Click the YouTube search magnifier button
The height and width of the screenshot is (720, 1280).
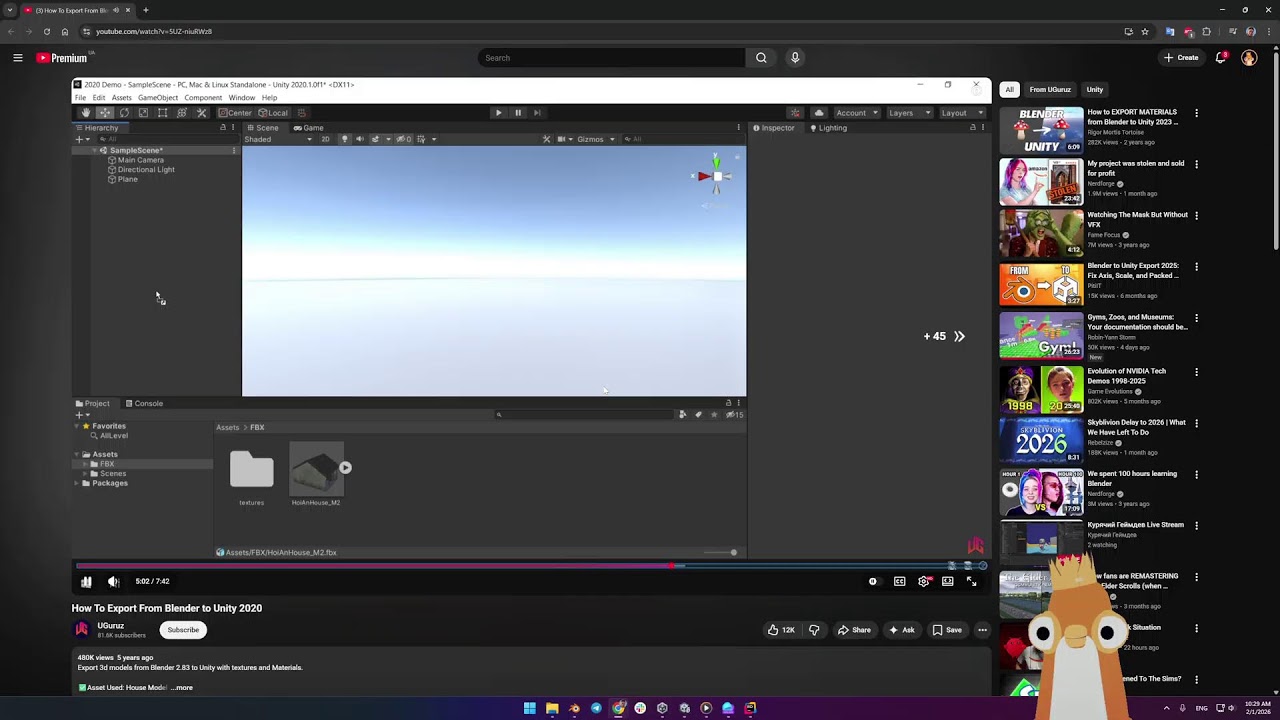(x=761, y=58)
